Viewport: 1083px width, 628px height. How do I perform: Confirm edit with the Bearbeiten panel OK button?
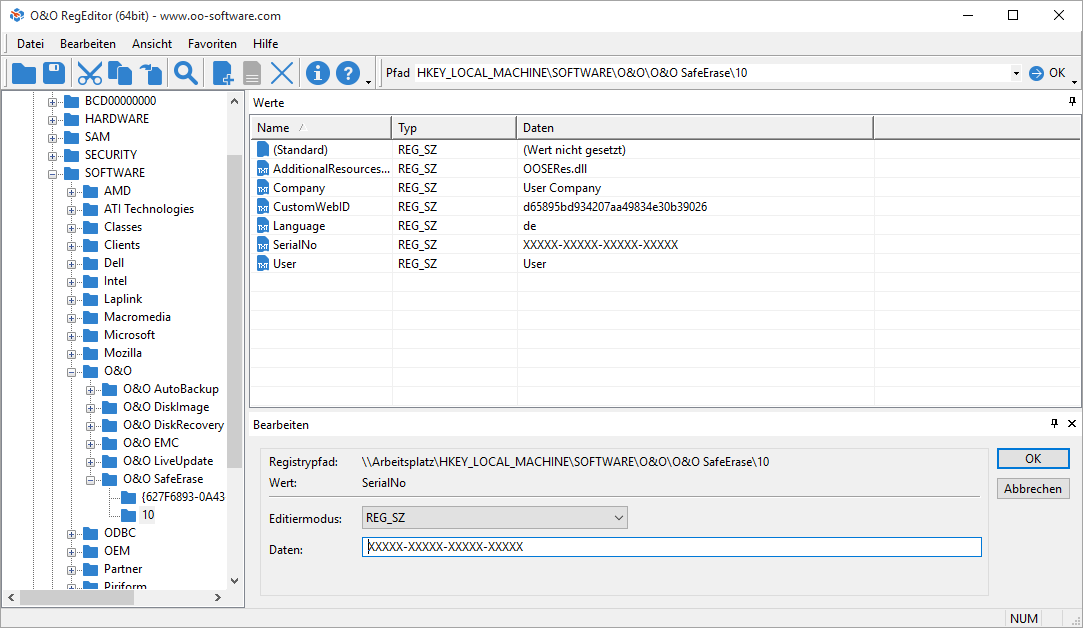coord(1033,458)
